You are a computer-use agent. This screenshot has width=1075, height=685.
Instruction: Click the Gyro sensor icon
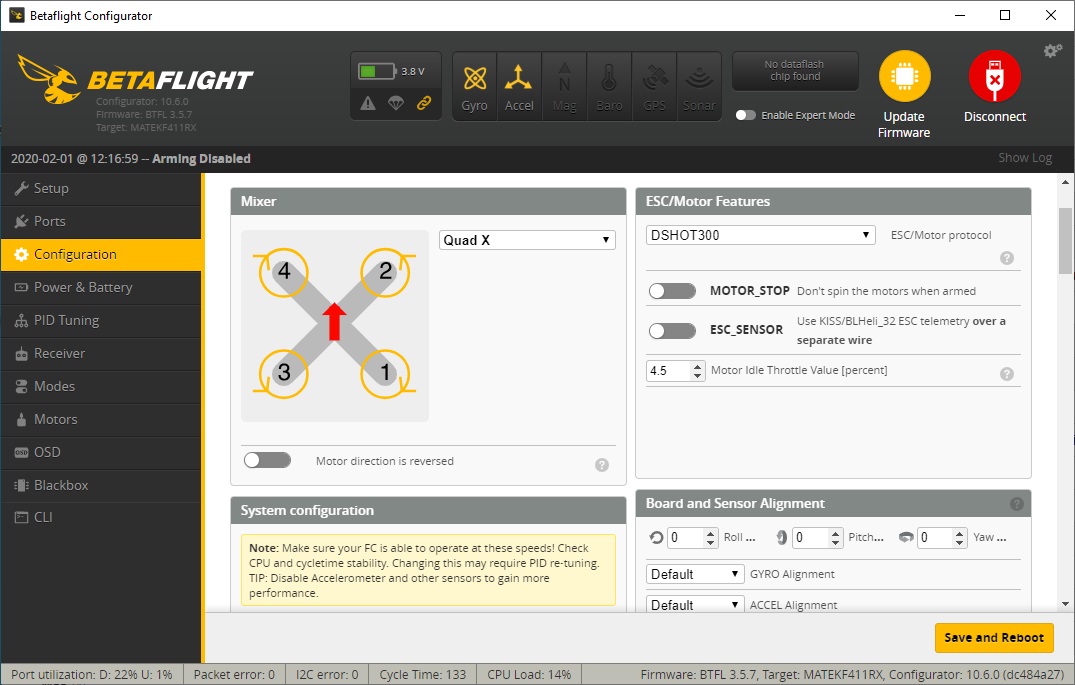click(x=474, y=86)
